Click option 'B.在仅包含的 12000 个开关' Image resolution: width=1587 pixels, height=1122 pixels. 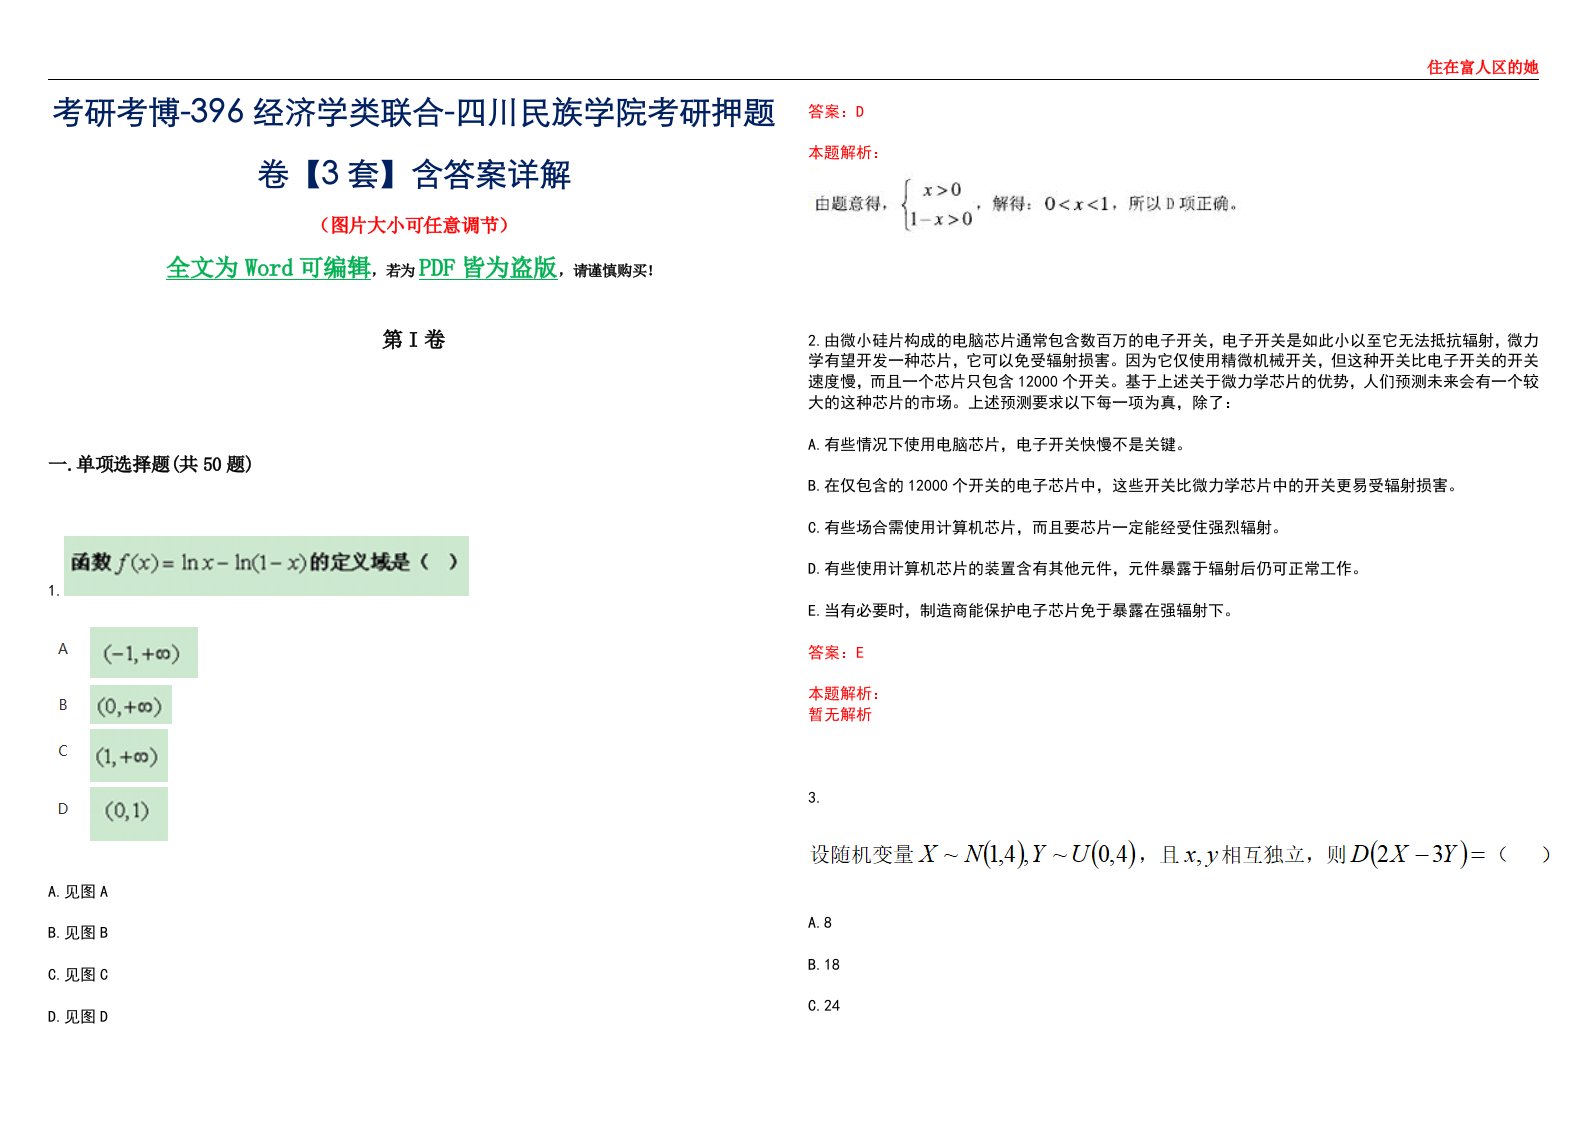tap(1134, 486)
